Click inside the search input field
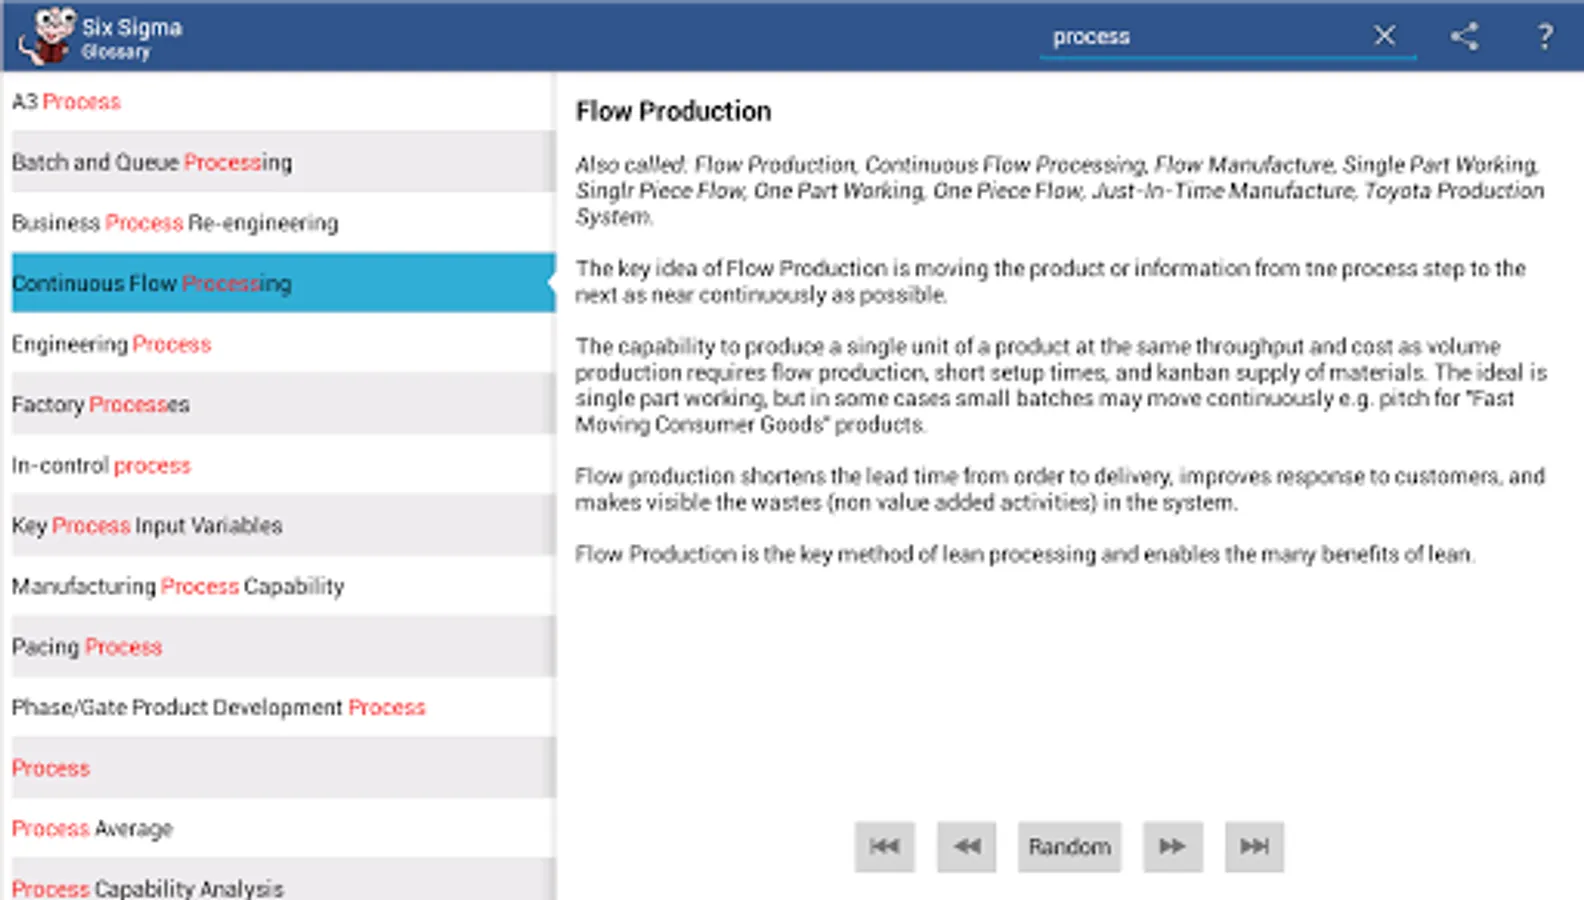1584x900 pixels. click(1200, 35)
